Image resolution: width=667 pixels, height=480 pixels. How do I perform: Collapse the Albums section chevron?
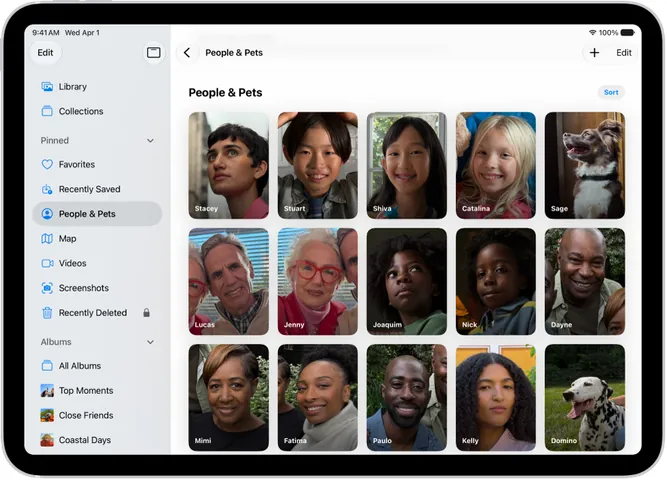pyautogui.click(x=150, y=342)
